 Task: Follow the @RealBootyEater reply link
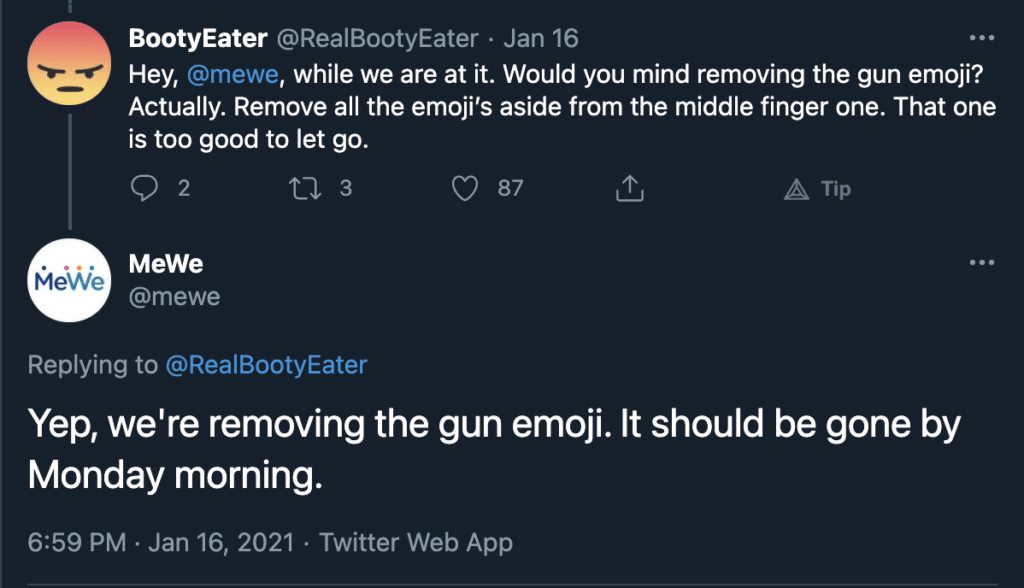pos(266,365)
